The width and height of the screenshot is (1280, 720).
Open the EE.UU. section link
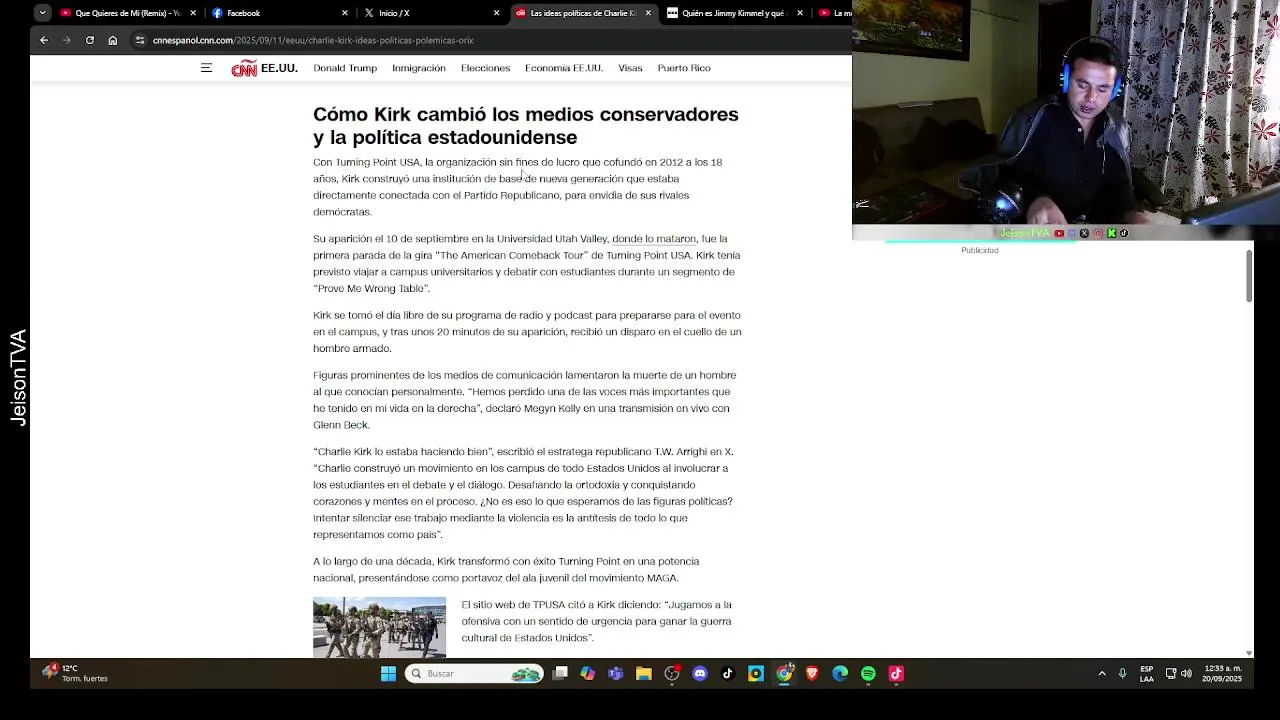(279, 68)
